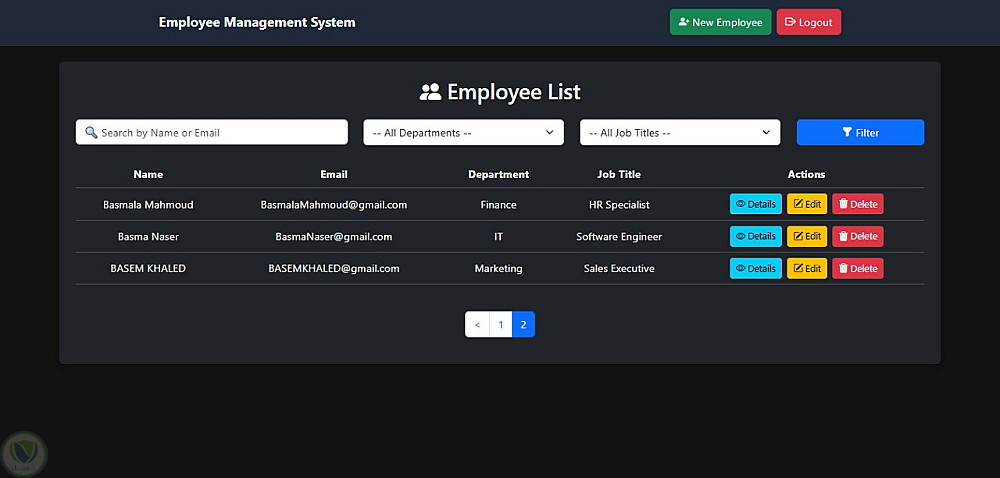This screenshot has height=478, width=1000.
Task: Go to page 1 in pagination
Action: [501, 324]
